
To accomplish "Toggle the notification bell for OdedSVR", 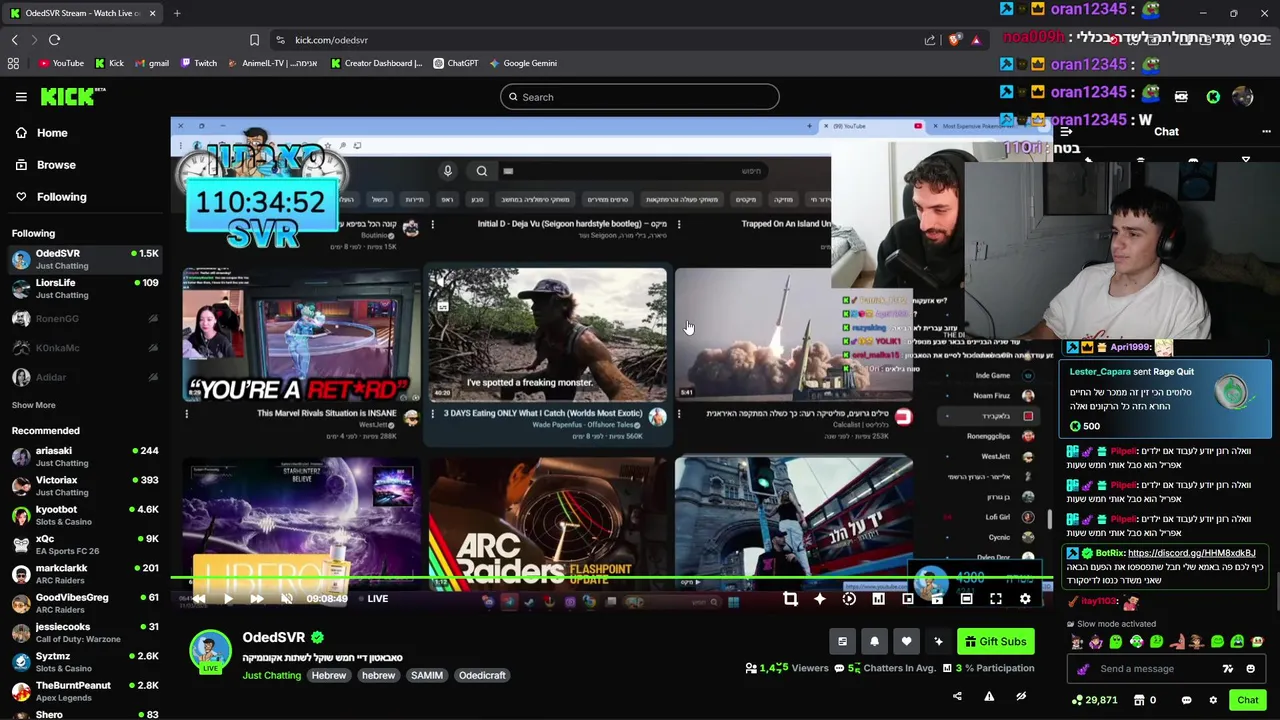I will tap(874, 642).
